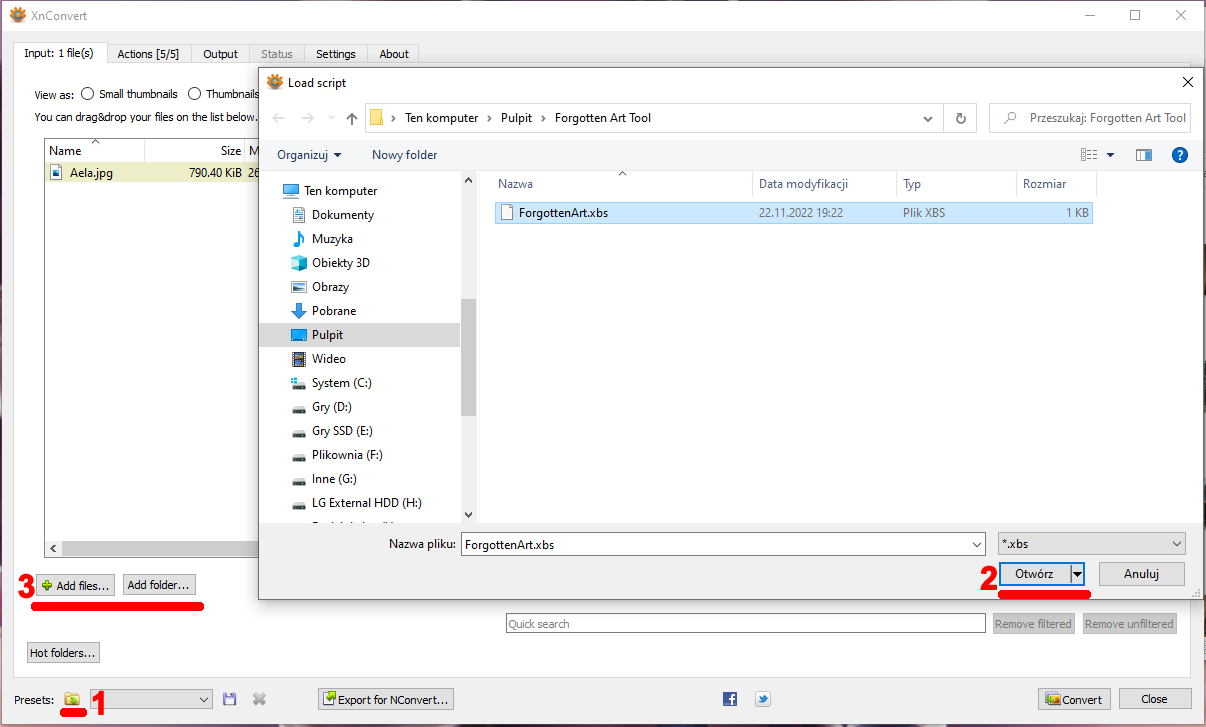Click the delete preset X icon
1206x727 pixels.
pyautogui.click(x=259, y=699)
